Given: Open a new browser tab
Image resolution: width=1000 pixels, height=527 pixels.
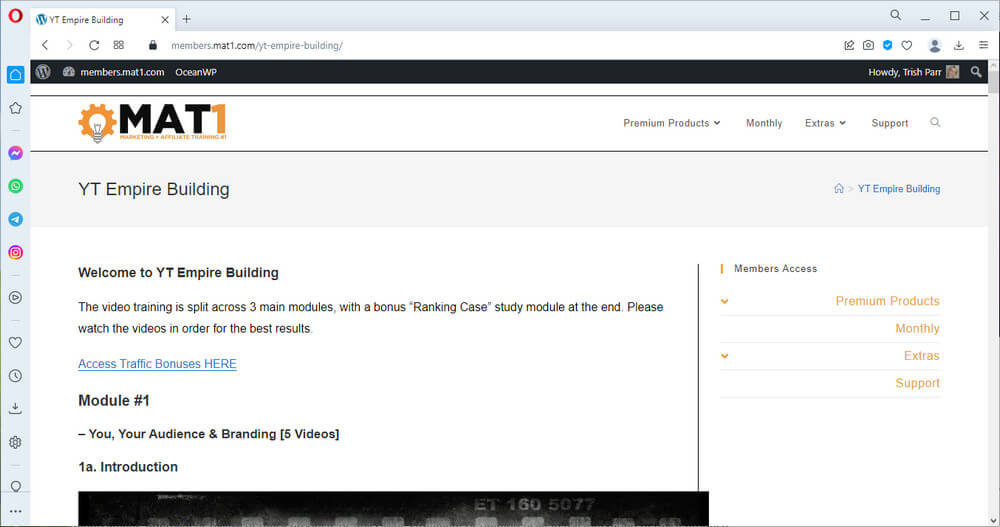Looking at the screenshot, I should click(x=186, y=19).
